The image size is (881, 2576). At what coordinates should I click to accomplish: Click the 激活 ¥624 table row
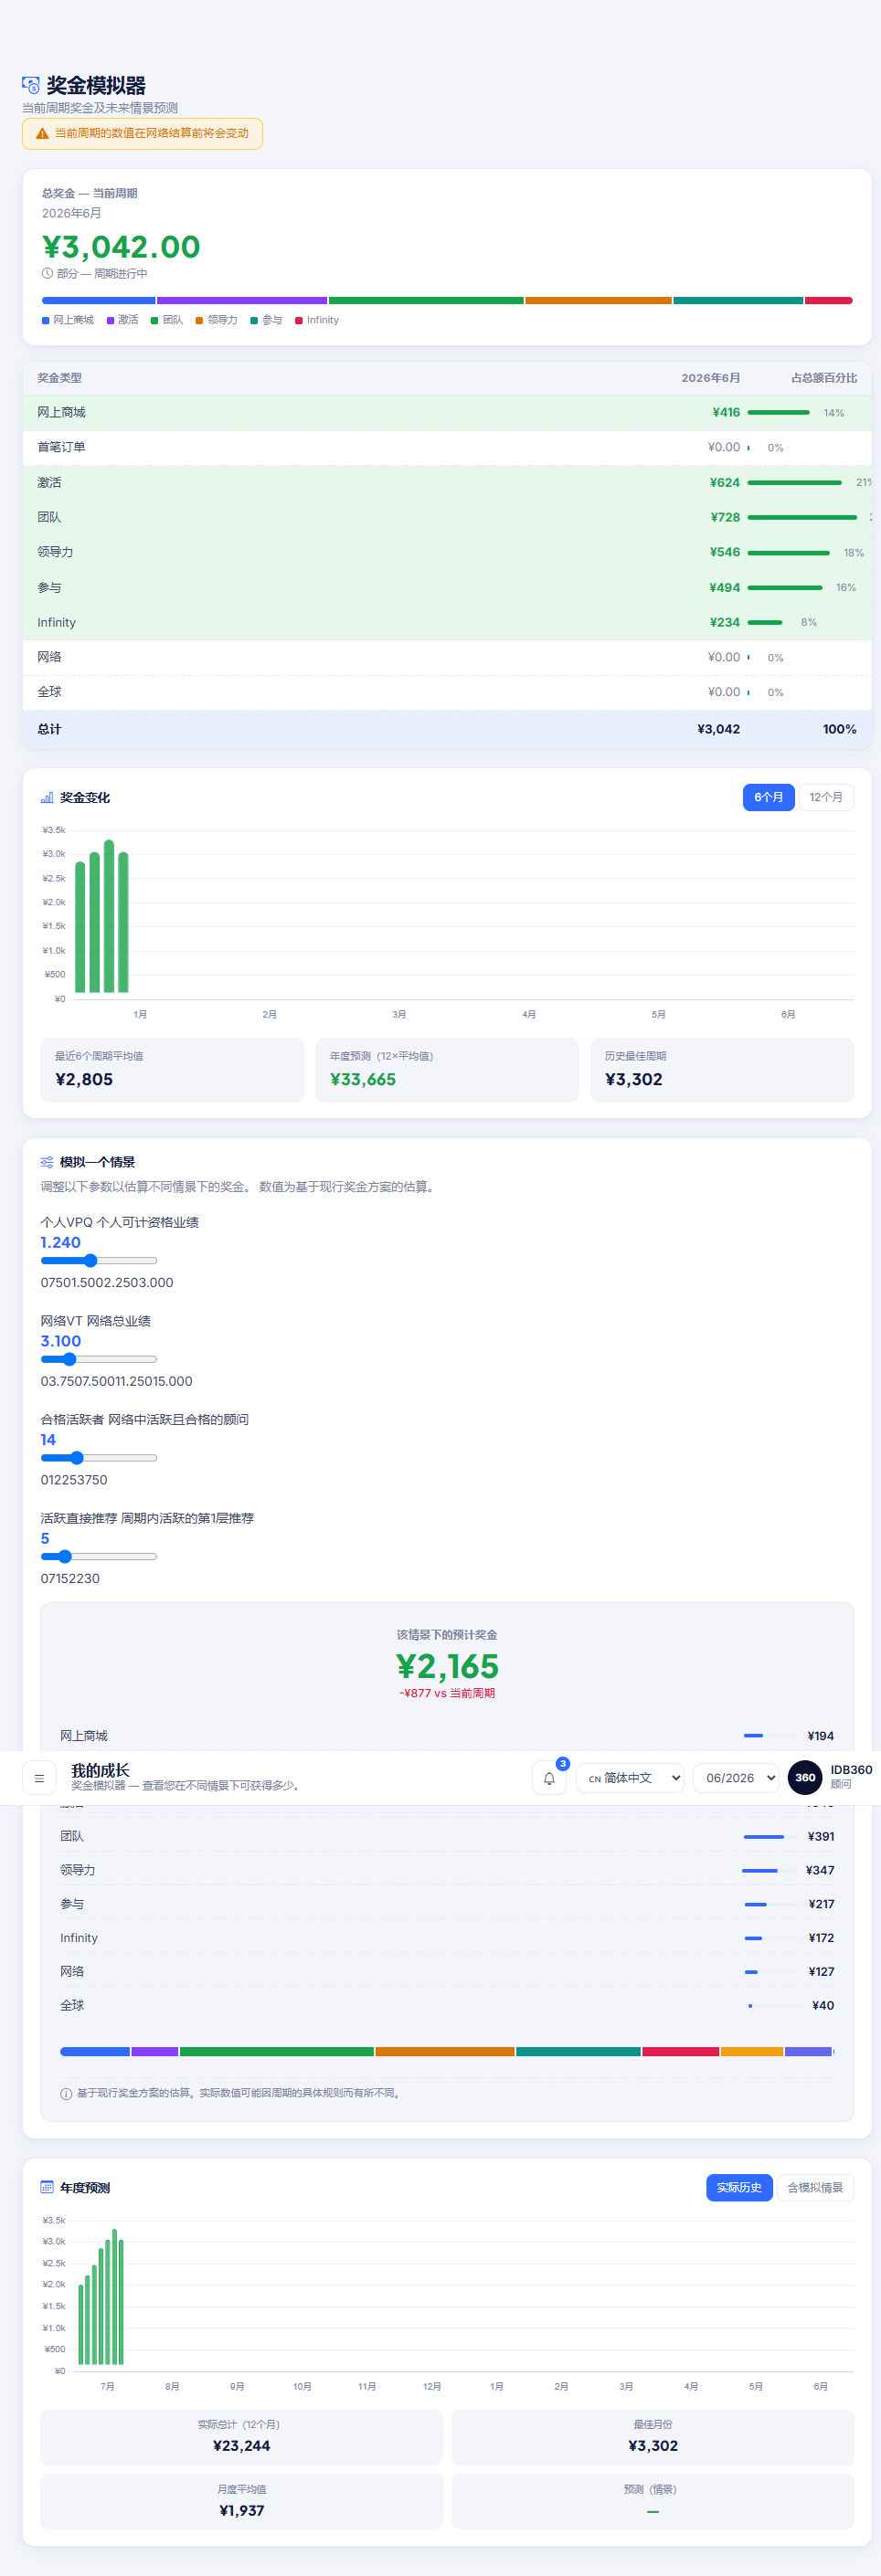tap(447, 482)
